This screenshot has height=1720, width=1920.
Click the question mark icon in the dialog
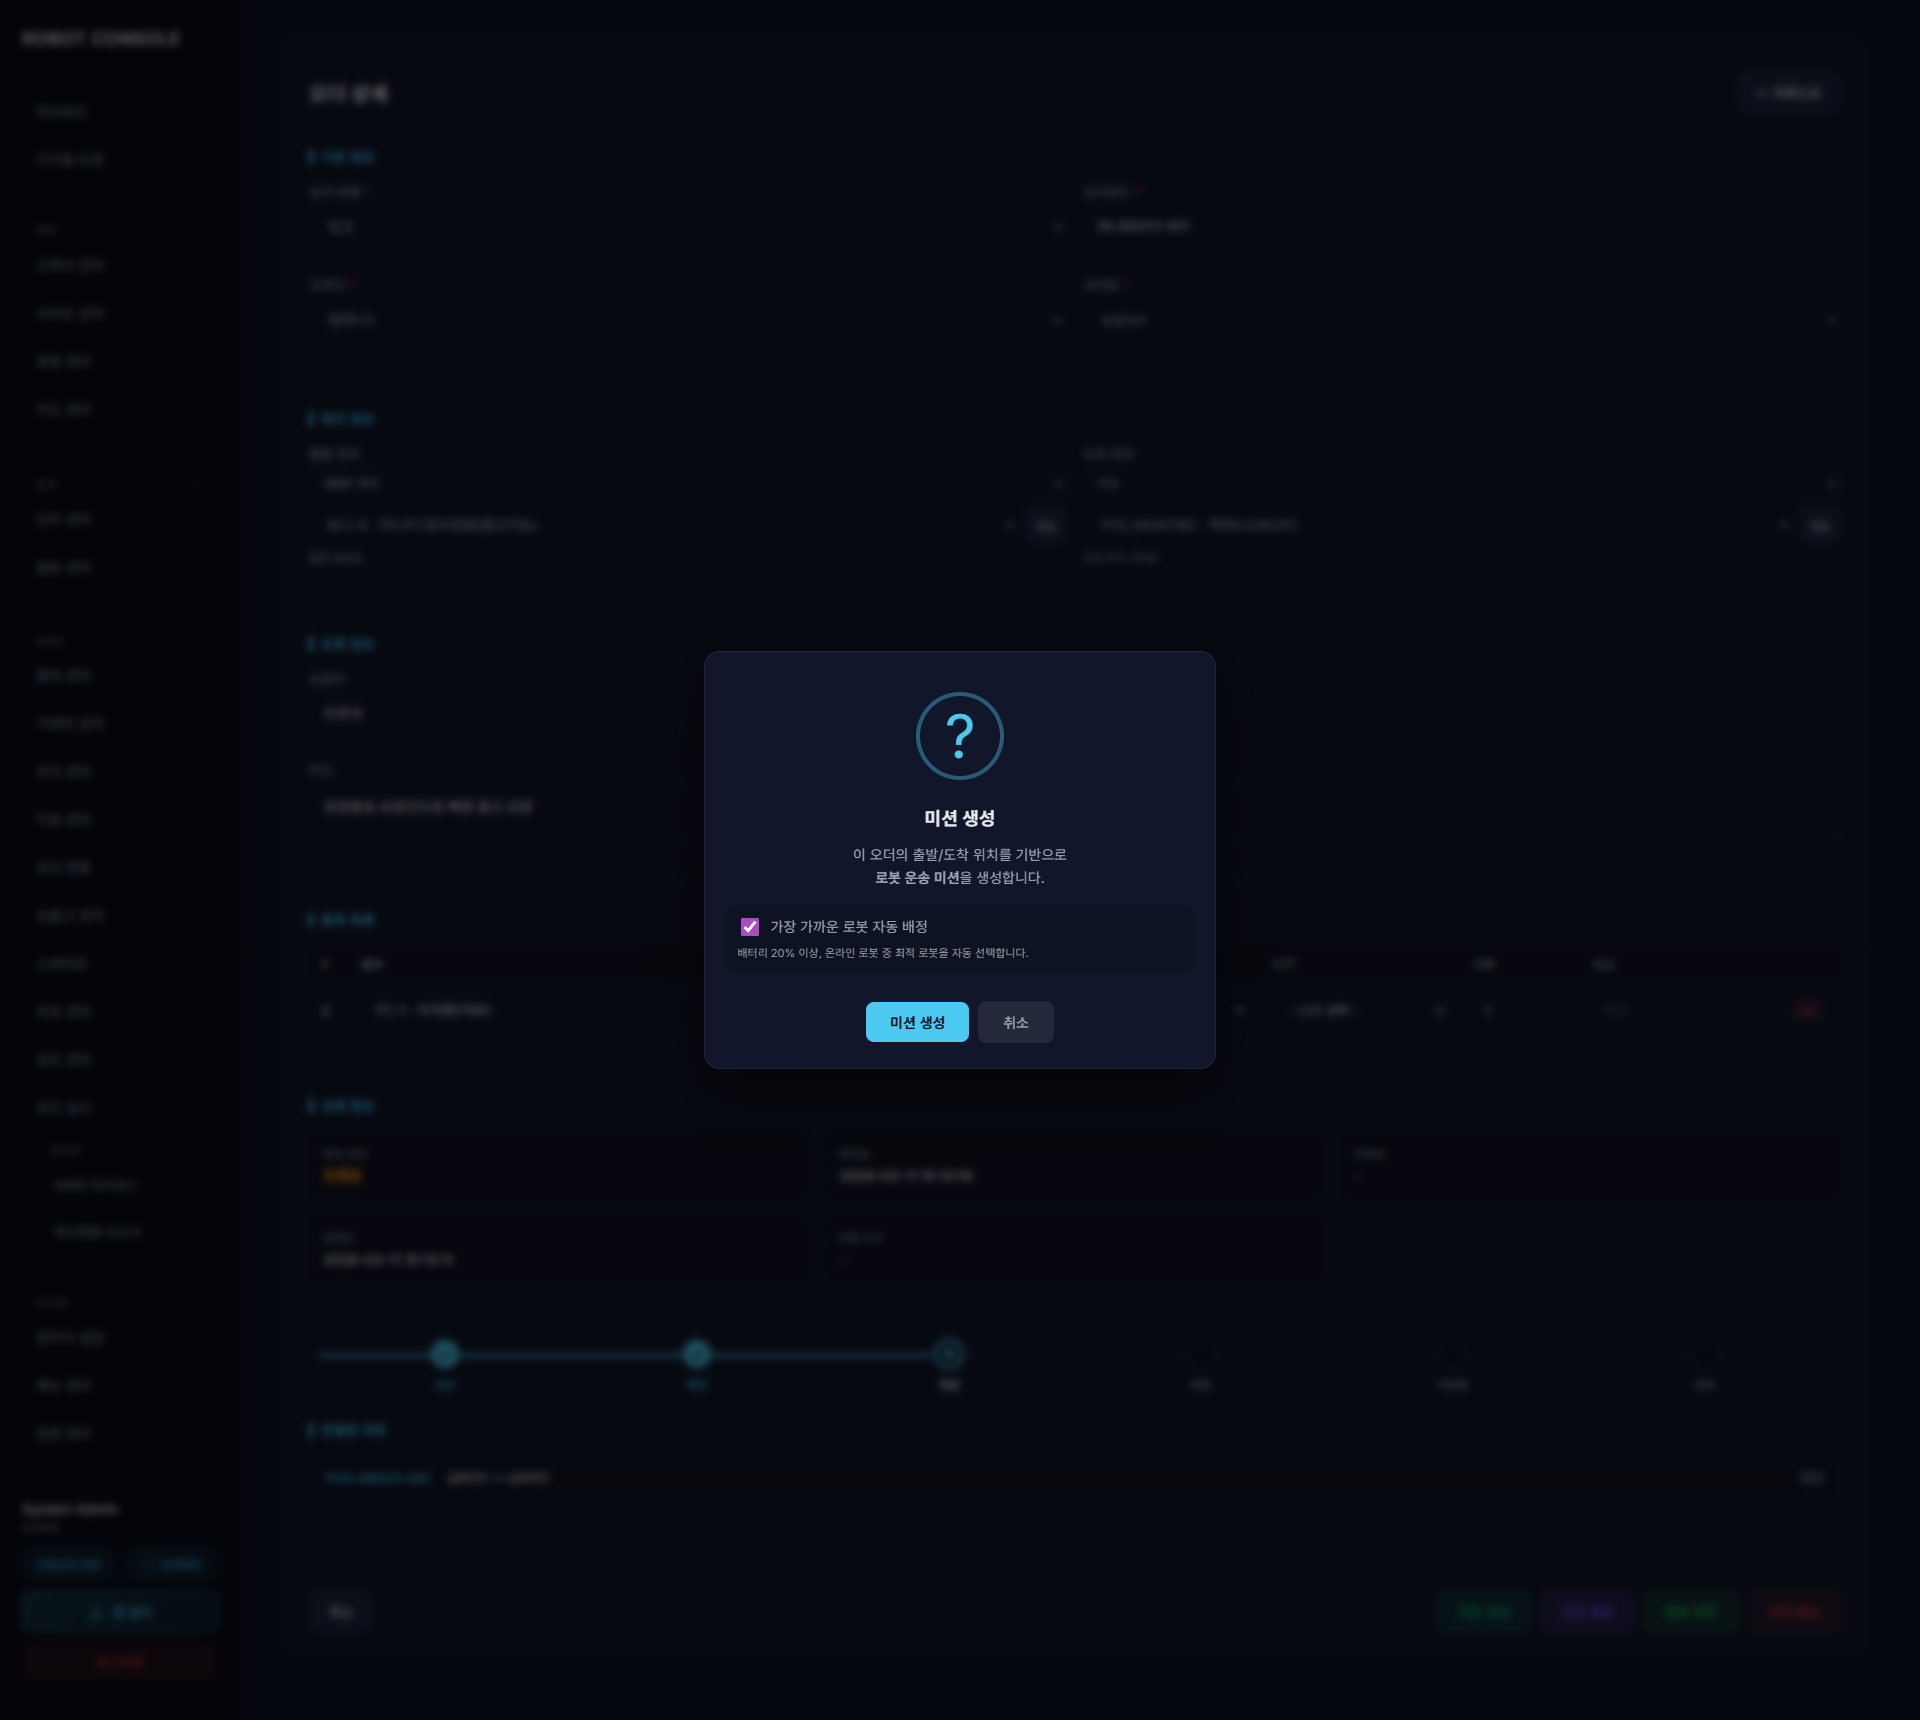(959, 736)
